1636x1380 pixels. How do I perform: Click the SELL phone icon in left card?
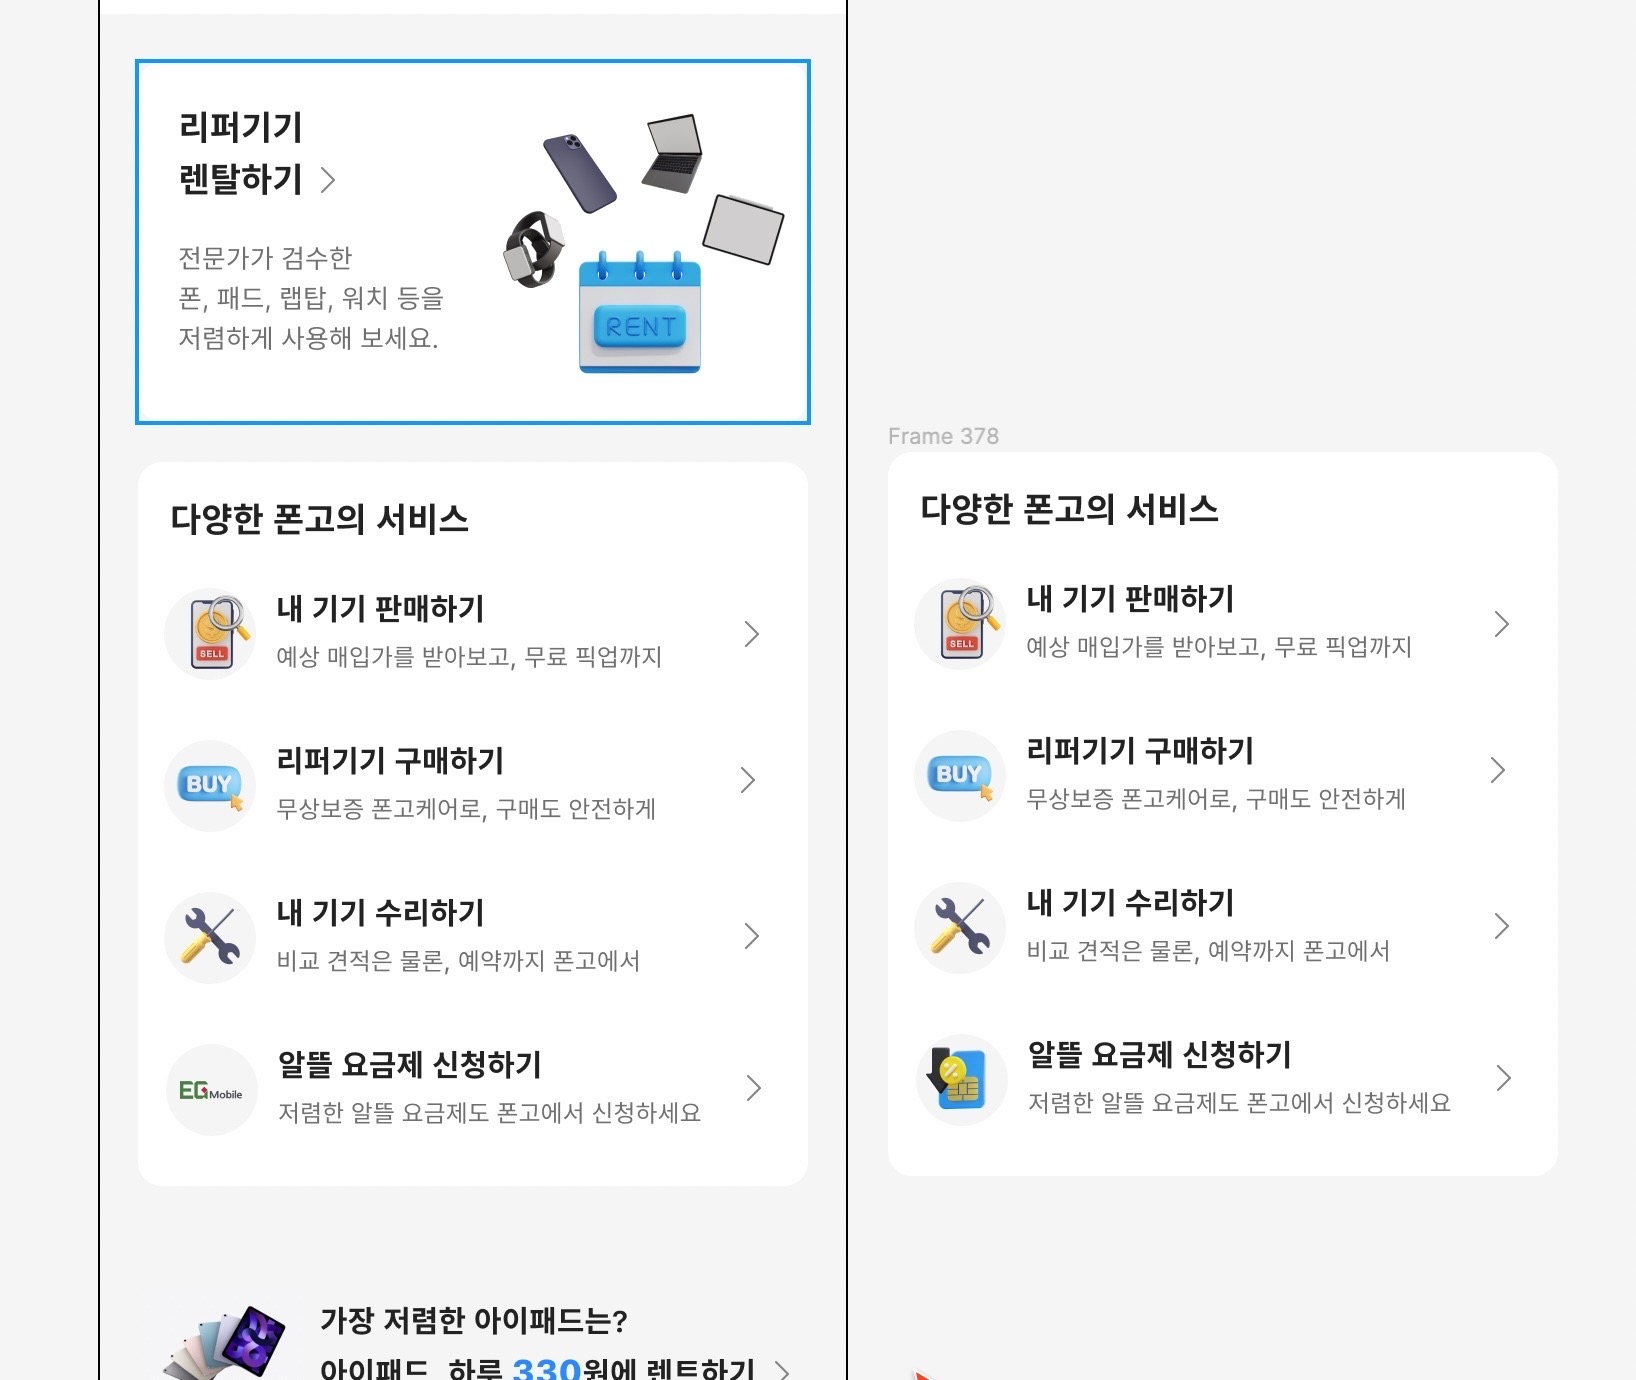(x=210, y=634)
